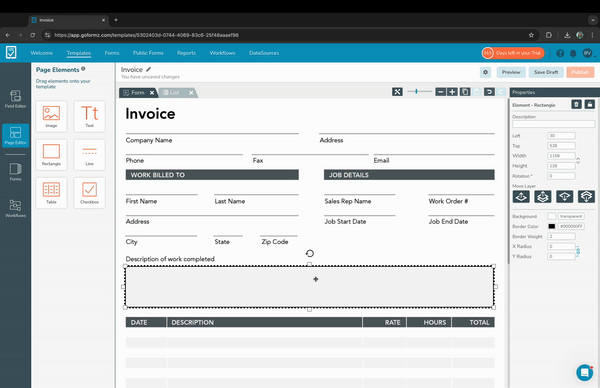Move layer to the back of stack
This screenshot has width=600, height=388.
tap(586, 196)
